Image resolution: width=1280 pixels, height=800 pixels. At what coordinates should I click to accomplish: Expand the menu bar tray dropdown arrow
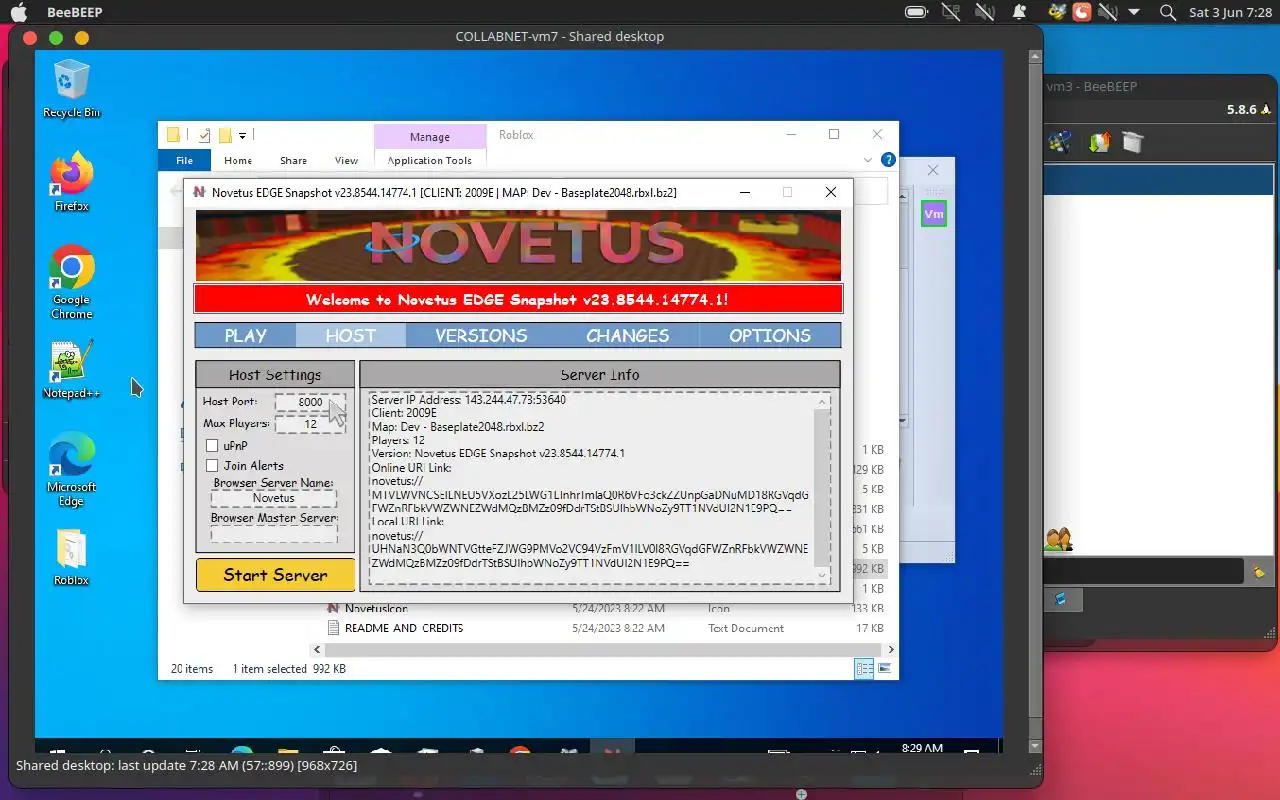click(x=1134, y=13)
